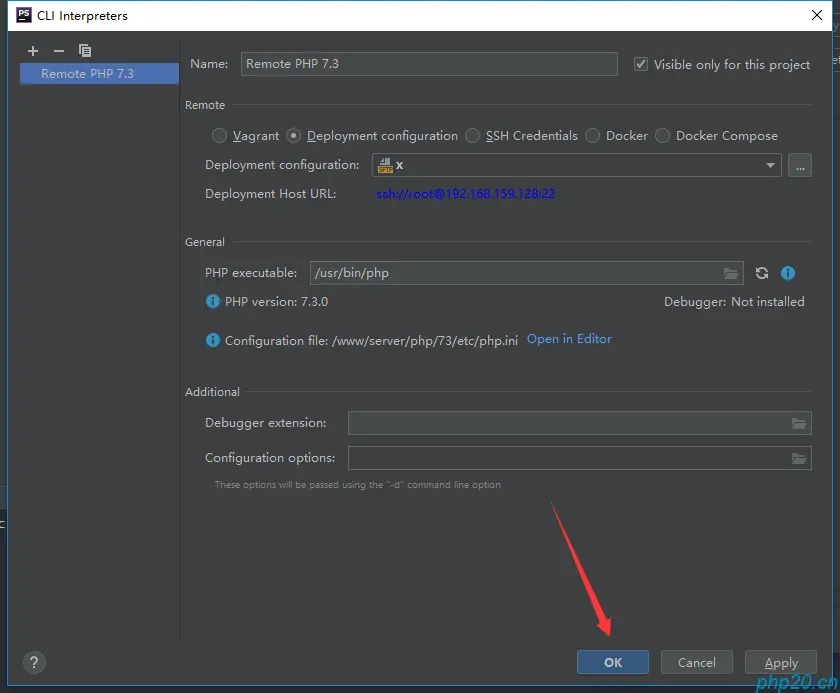
Task: Select the Deployment configuration radio option
Action: tap(293, 135)
